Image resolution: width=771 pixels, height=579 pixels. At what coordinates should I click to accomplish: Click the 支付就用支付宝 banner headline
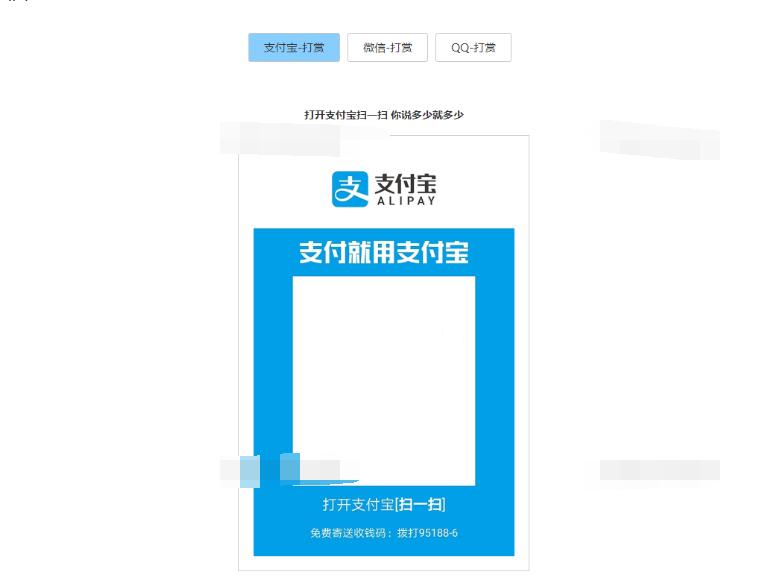pos(383,253)
